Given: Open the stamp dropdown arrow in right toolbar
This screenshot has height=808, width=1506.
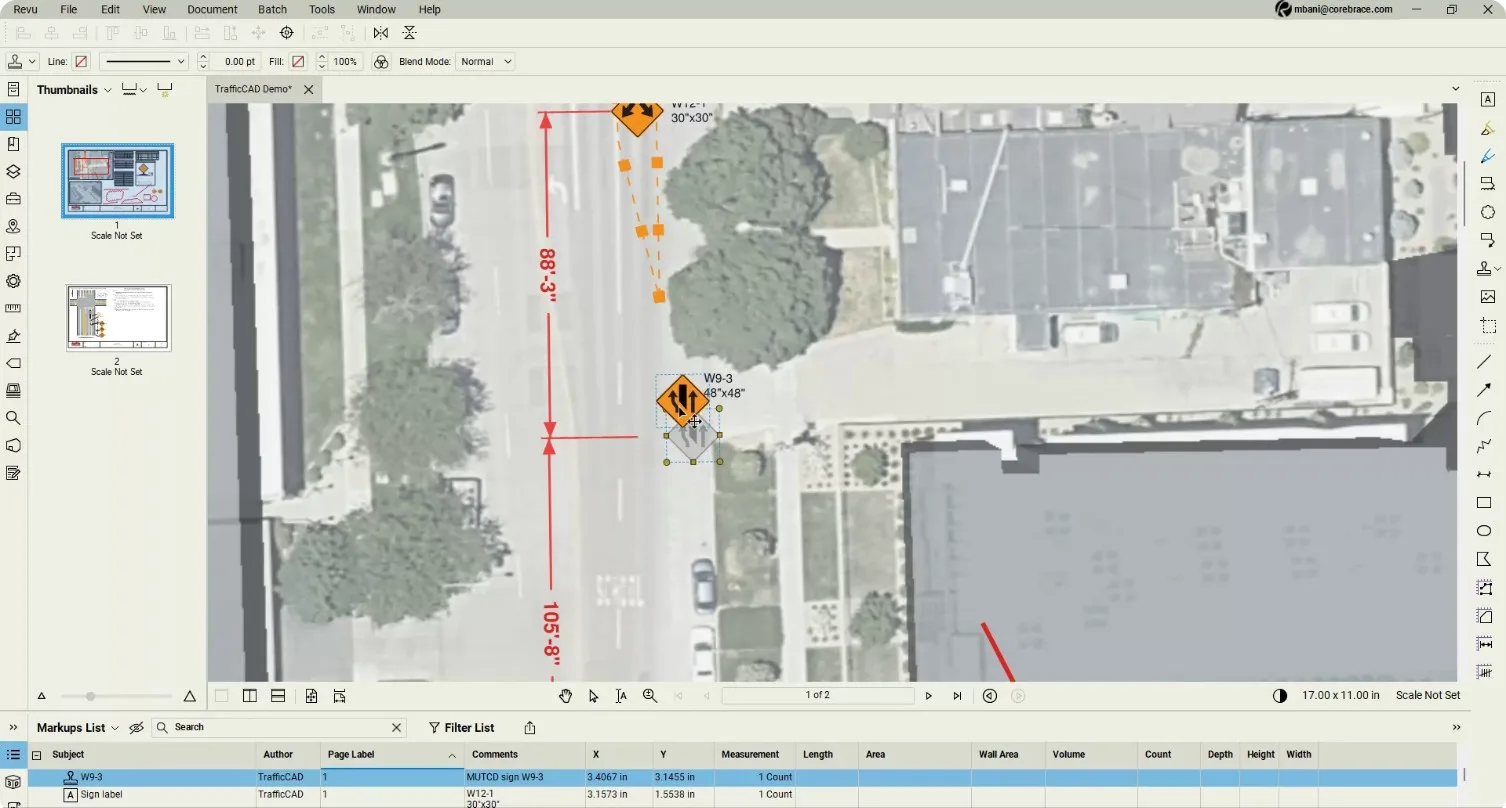Looking at the screenshot, I should [1498, 269].
